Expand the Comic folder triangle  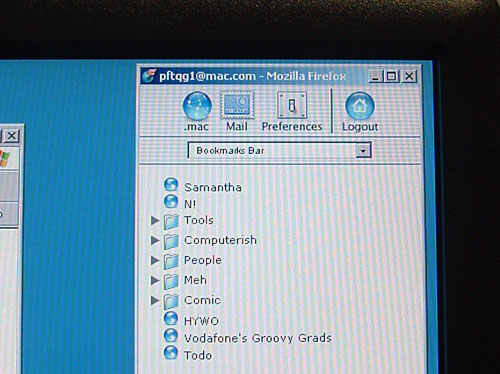click(155, 300)
